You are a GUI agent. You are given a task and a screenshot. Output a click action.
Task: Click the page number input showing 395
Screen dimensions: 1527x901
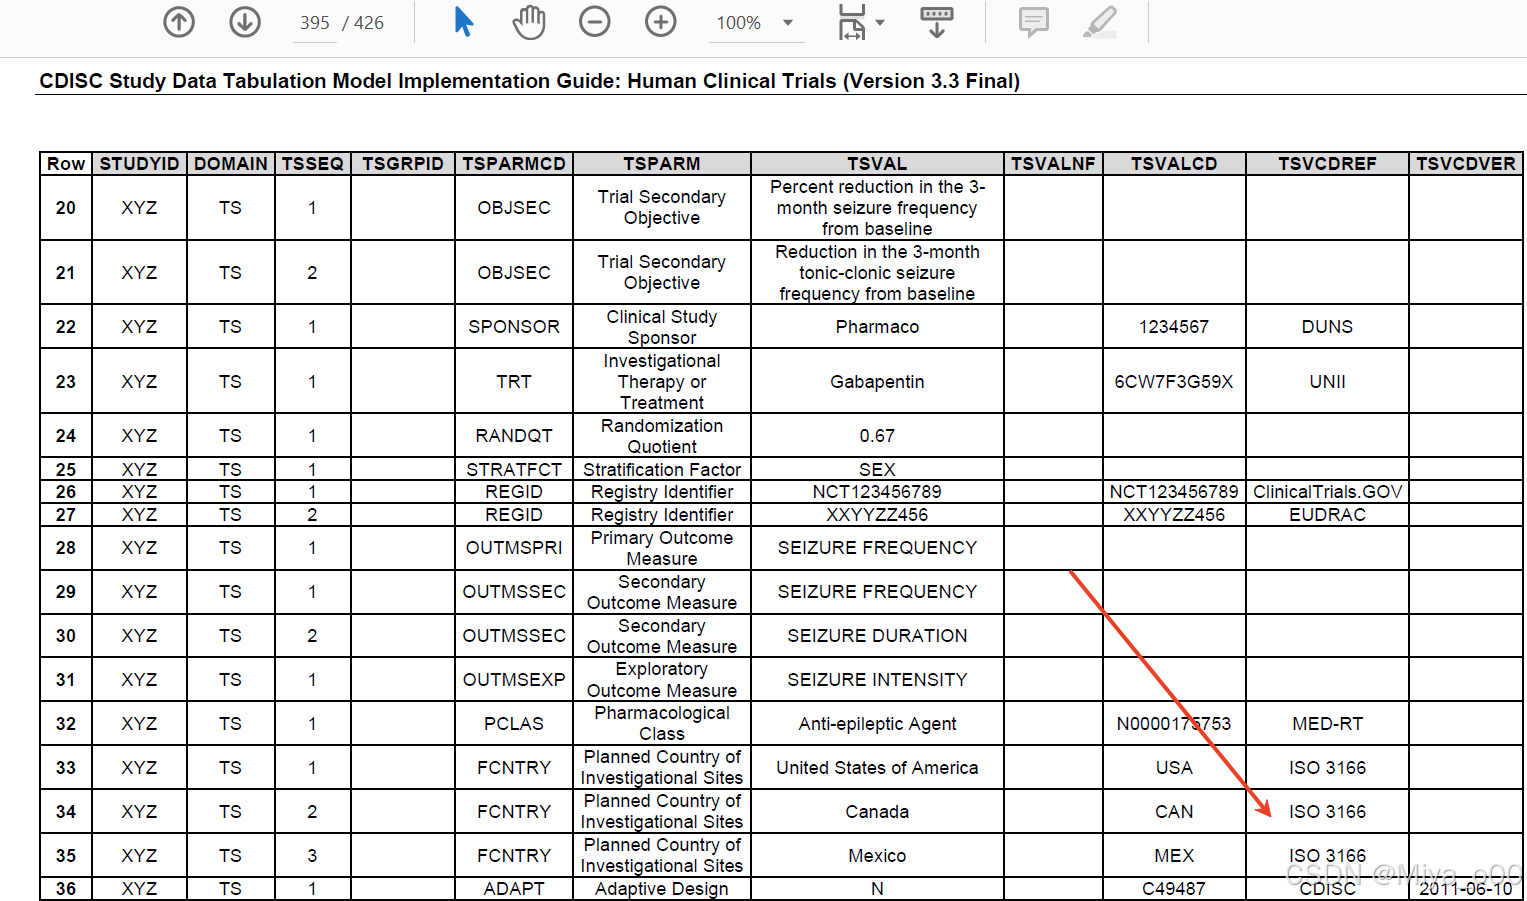click(x=315, y=22)
